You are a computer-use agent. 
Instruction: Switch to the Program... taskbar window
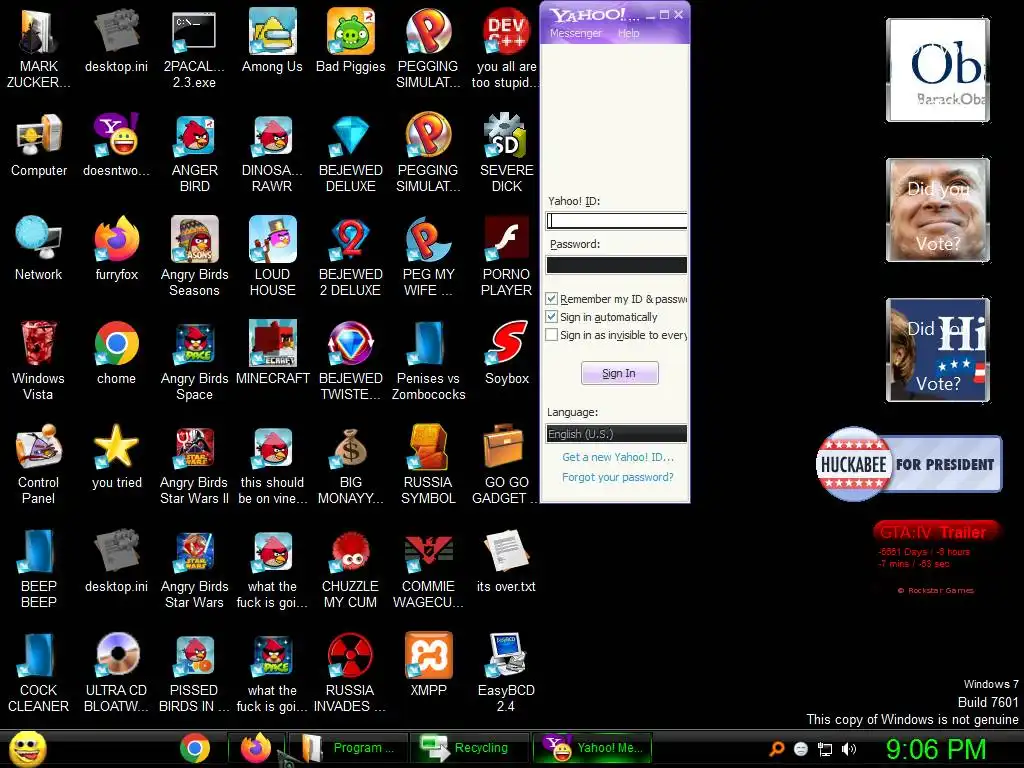click(x=347, y=748)
